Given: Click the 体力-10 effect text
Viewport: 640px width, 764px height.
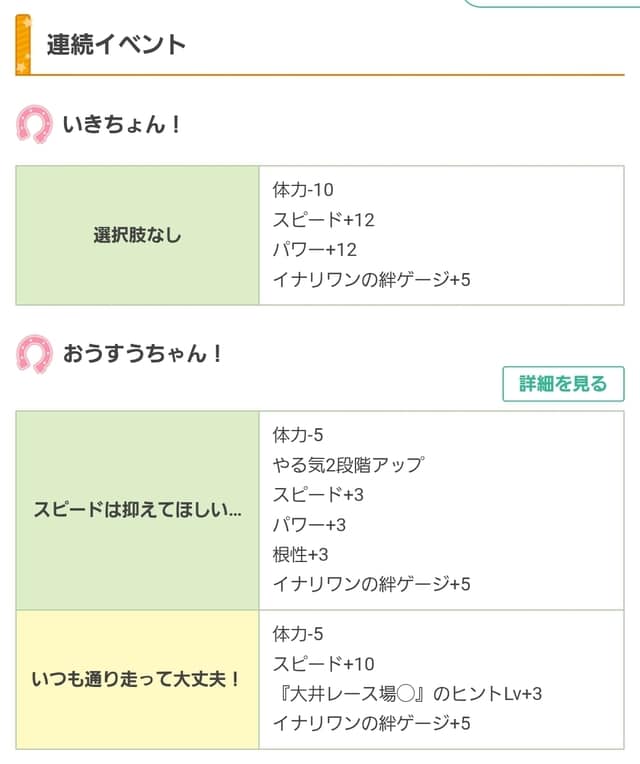Looking at the screenshot, I should [302, 190].
